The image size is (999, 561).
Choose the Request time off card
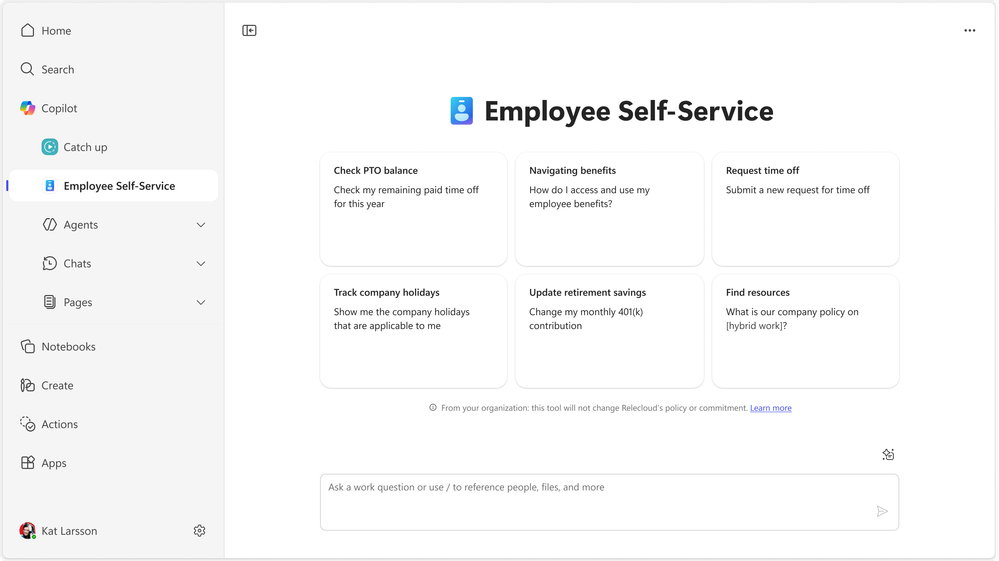pos(805,209)
